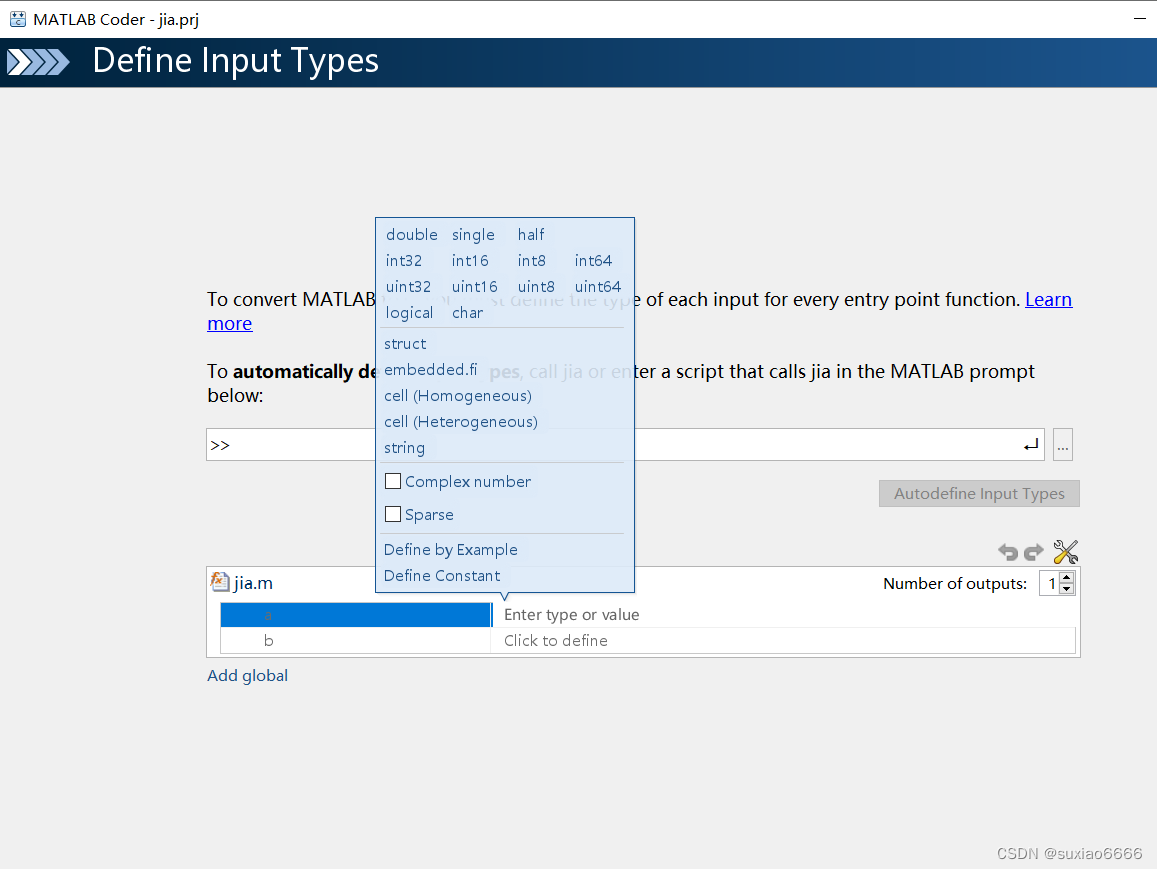Choose int32 from the type list
Screen dimensions: 1157x869
point(404,260)
